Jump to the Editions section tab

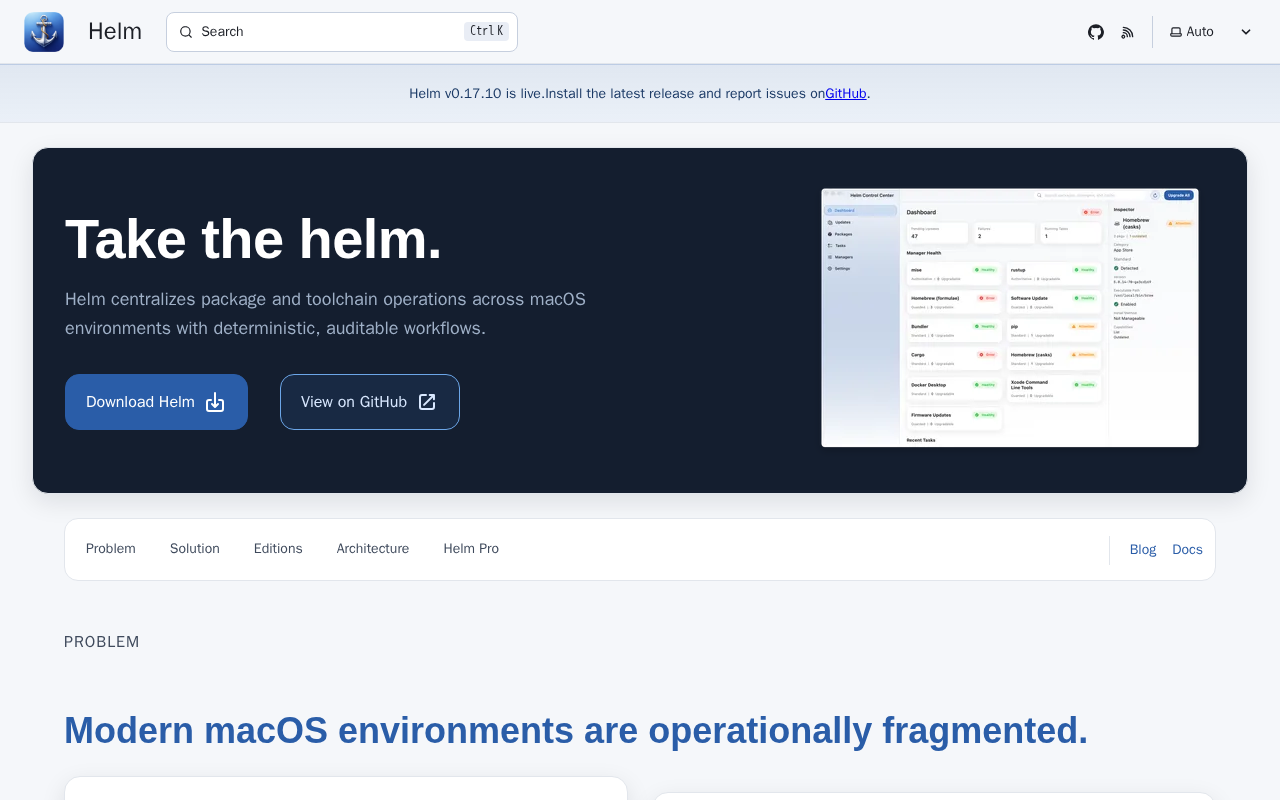[x=278, y=549]
